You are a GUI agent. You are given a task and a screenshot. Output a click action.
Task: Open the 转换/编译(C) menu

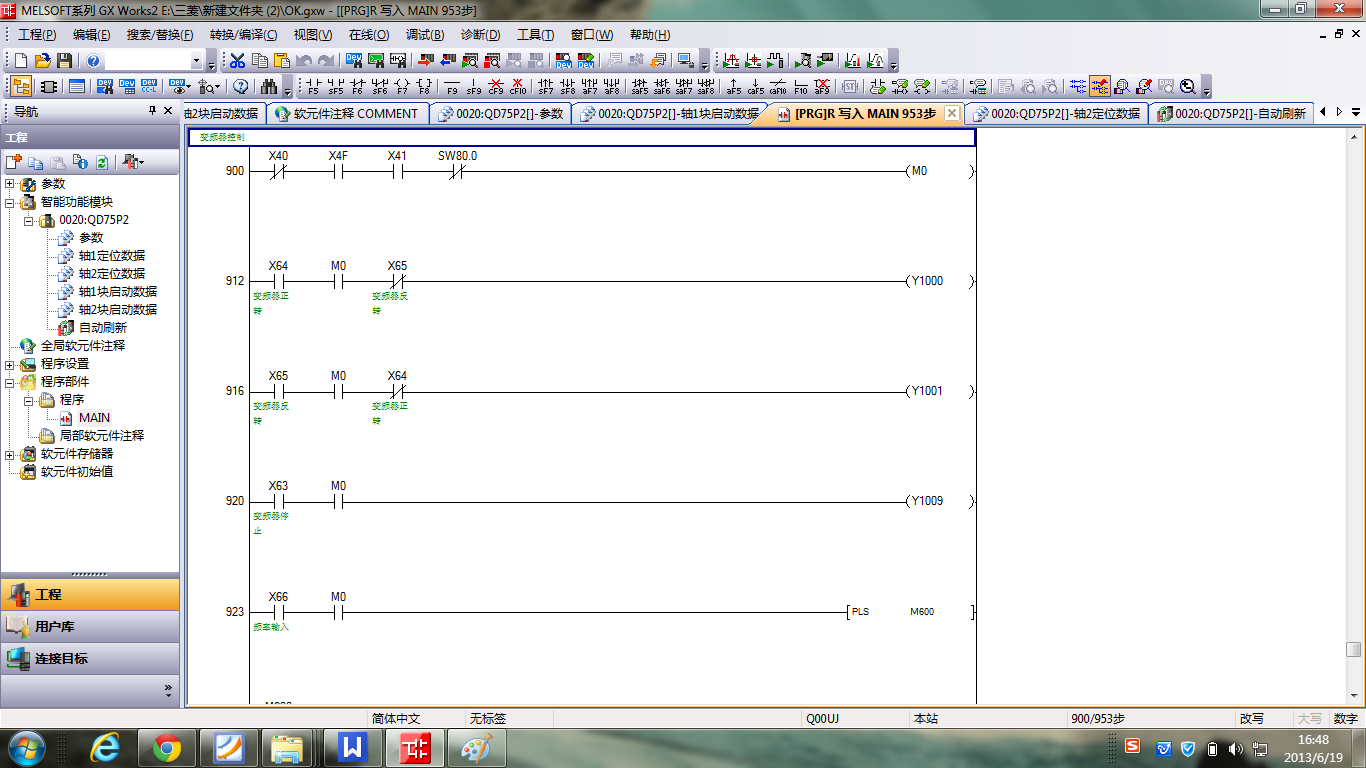tap(243, 35)
